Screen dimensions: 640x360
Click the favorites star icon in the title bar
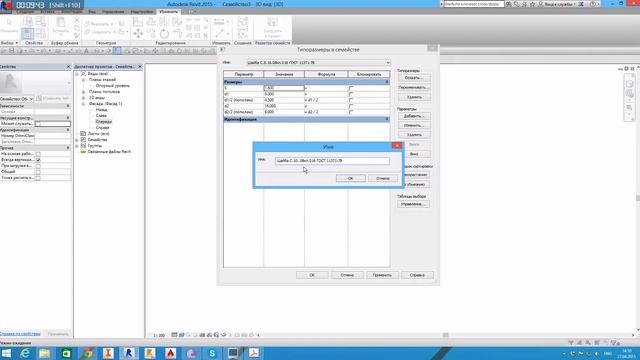pyautogui.click(x=533, y=4)
